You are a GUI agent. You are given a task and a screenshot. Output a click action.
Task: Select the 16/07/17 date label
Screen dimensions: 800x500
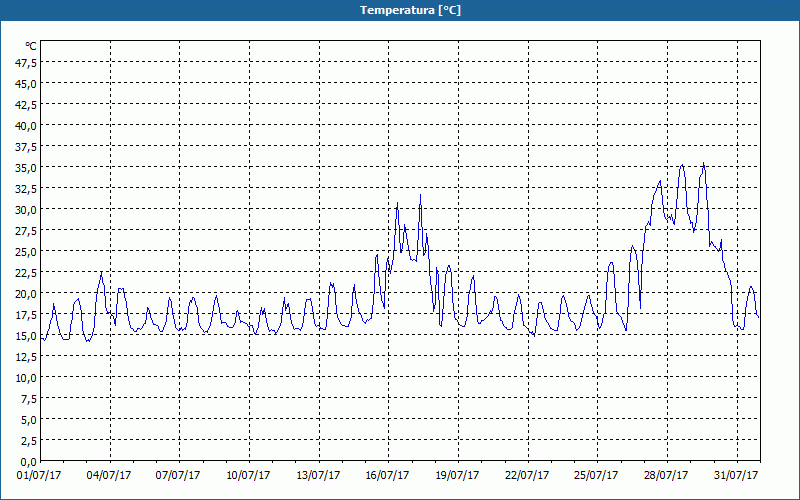pos(388,476)
